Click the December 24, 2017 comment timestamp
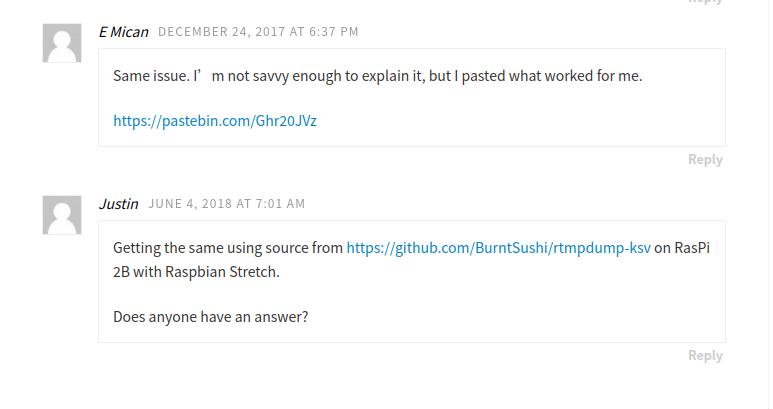Screen dimensions: 773x409 [258, 32]
